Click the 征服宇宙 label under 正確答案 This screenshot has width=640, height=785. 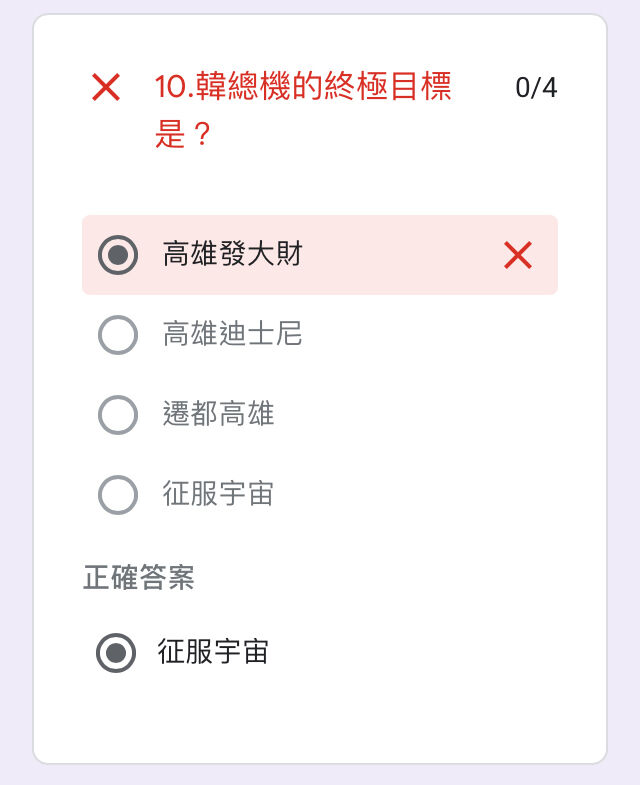pos(213,652)
